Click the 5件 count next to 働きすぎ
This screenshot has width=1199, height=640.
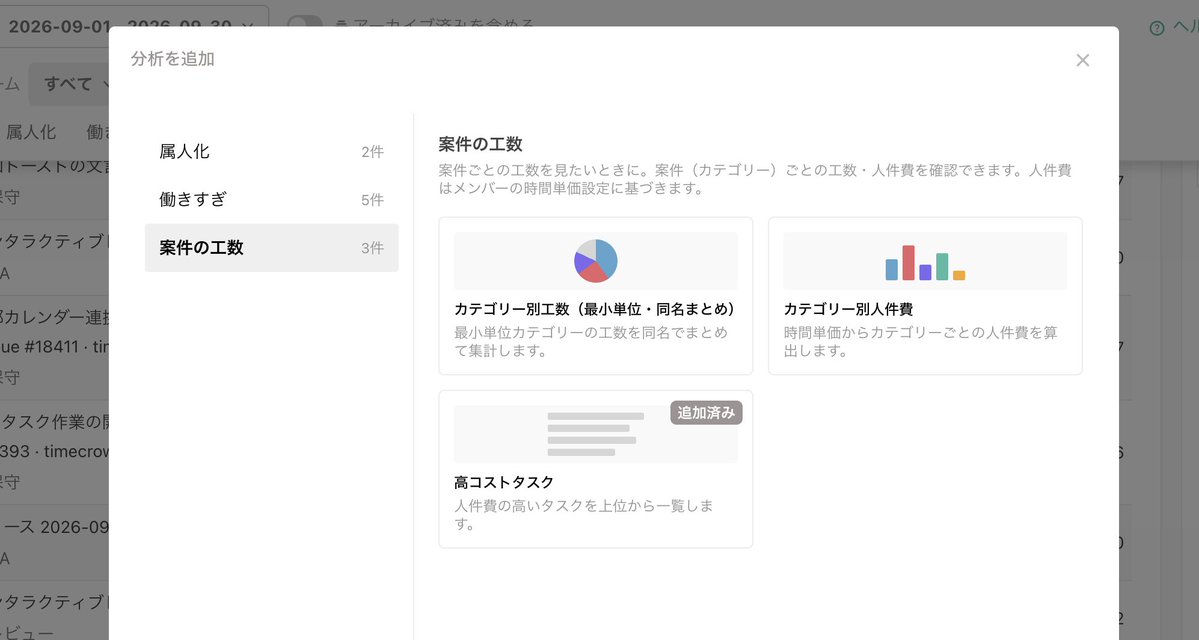coord(372,200)
